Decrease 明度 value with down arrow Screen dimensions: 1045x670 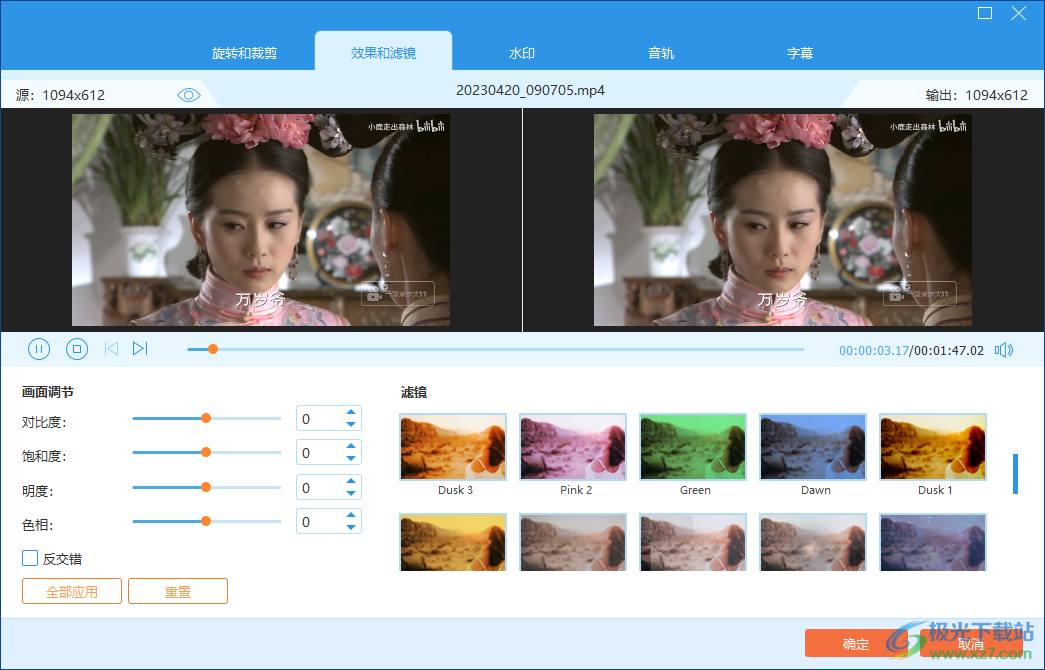[x=351, y=493]
